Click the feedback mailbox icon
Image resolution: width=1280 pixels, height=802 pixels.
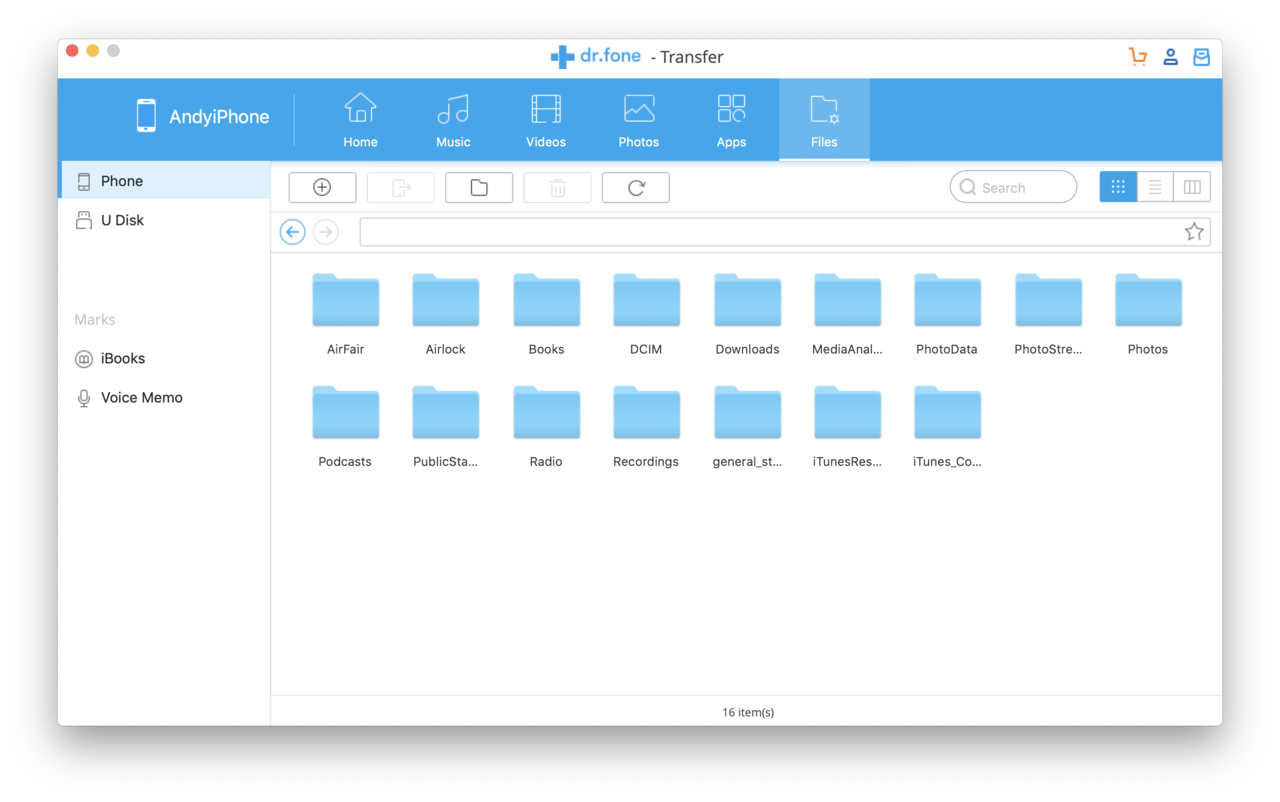click(1202, 57)
